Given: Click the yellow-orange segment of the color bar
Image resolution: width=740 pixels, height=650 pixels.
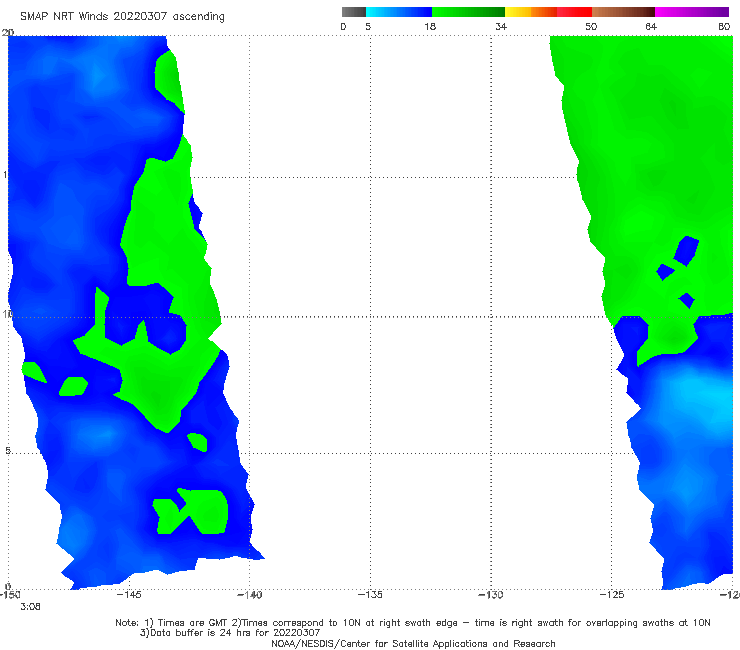Looking at the screenshot, I should point(531,12).
